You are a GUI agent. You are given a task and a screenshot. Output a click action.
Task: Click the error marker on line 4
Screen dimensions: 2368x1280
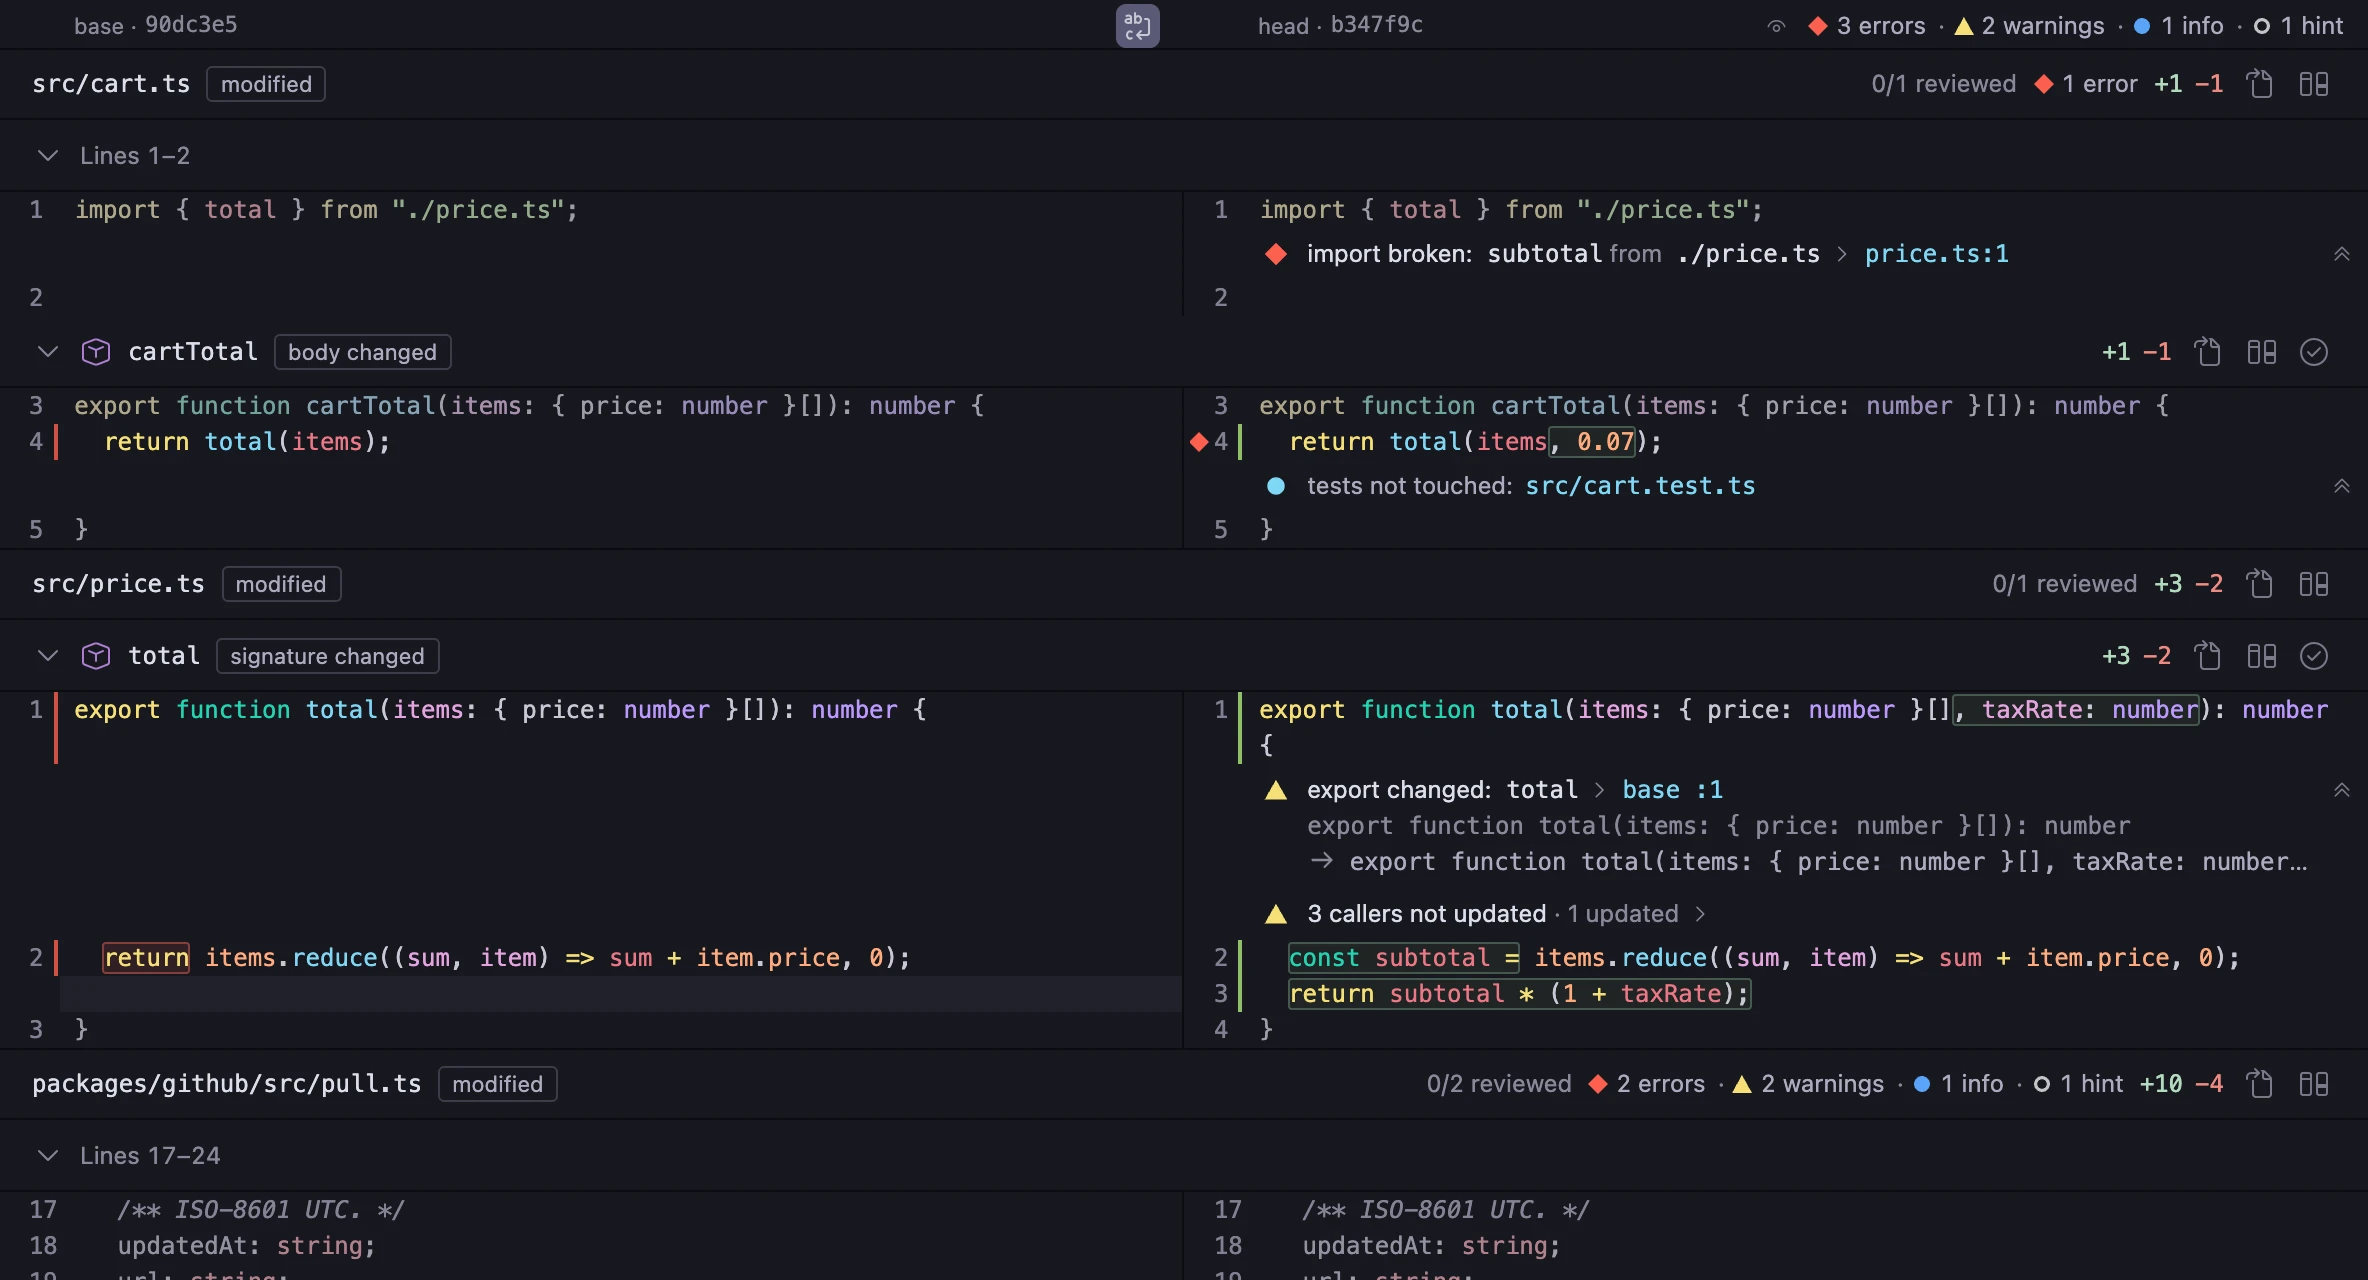(x=1199, y=442)
